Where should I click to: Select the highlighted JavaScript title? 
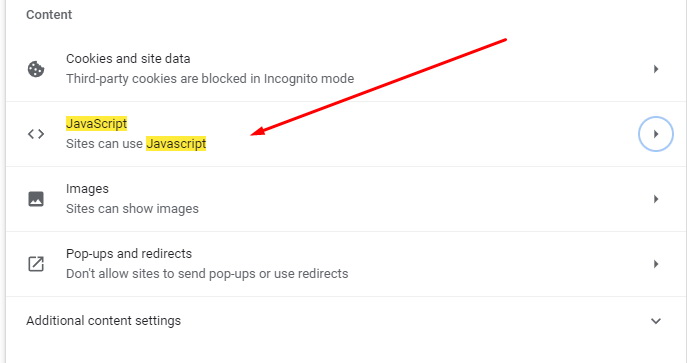[x=96, y=123]
